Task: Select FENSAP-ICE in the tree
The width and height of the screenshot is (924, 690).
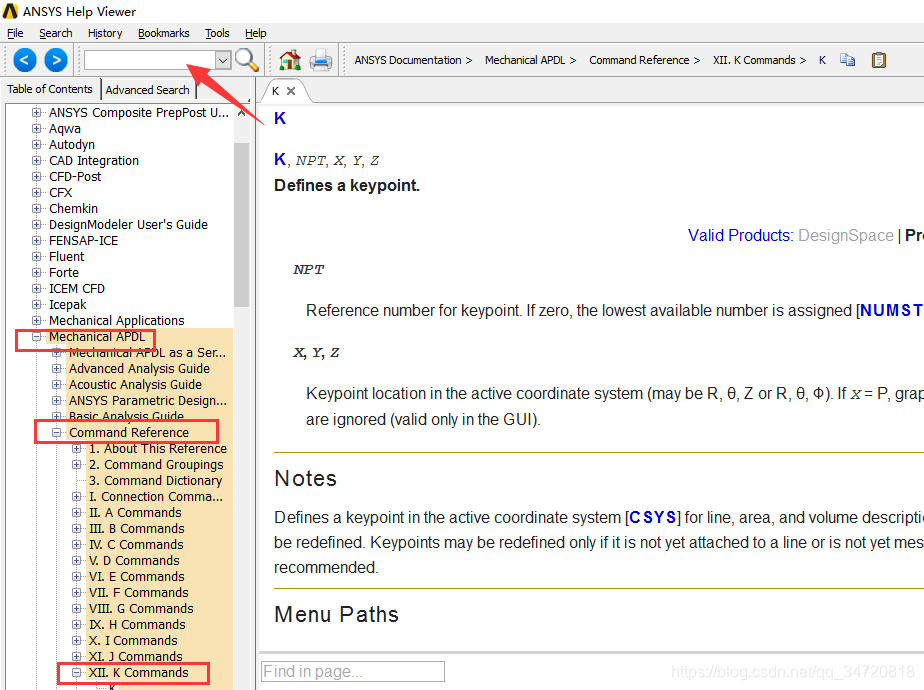Action: click(84, 240)
